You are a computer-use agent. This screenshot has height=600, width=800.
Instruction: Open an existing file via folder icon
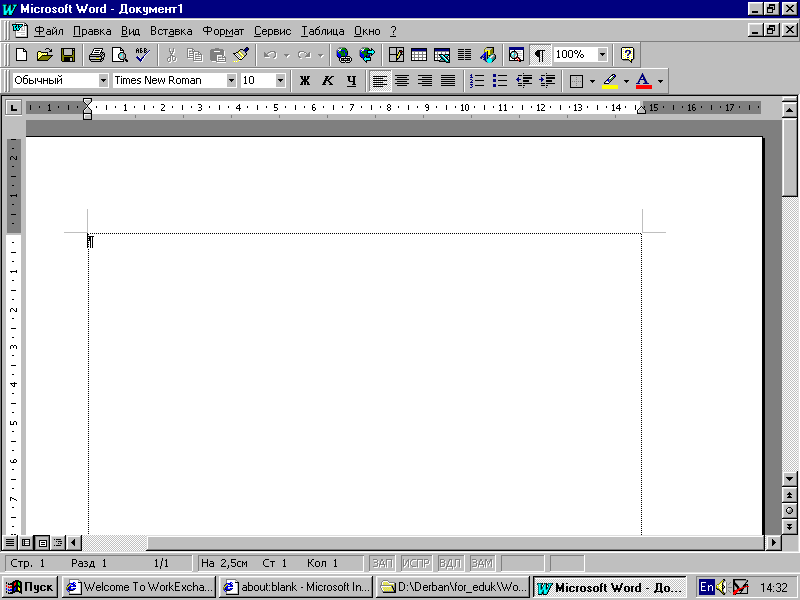point(44,55)
